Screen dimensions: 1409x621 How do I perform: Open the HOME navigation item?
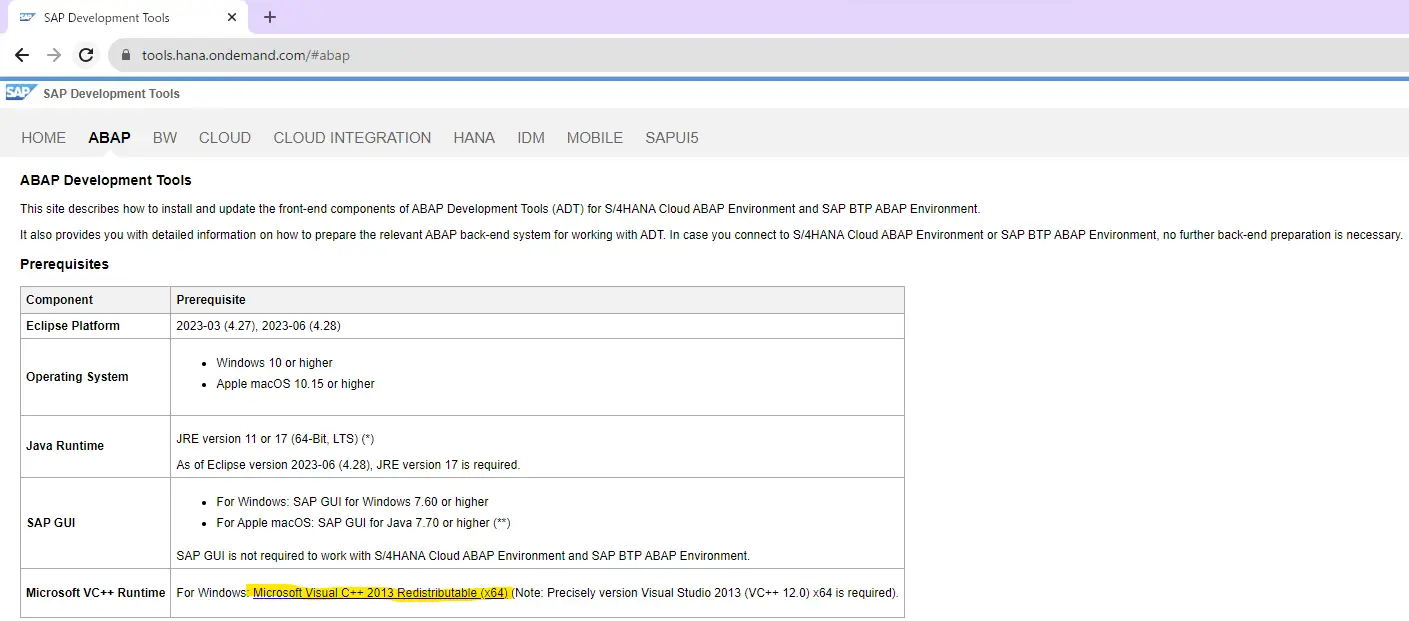[44, 138]
